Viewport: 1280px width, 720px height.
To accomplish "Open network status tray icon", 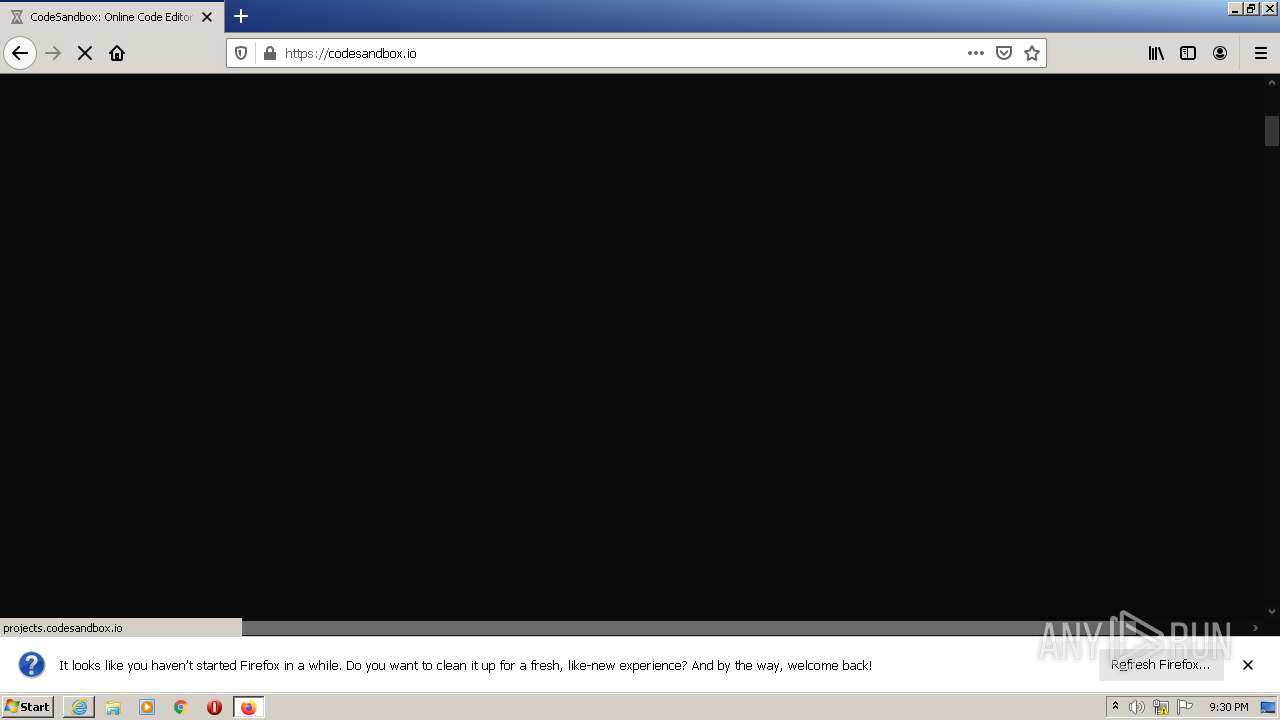I will 1161,707.
